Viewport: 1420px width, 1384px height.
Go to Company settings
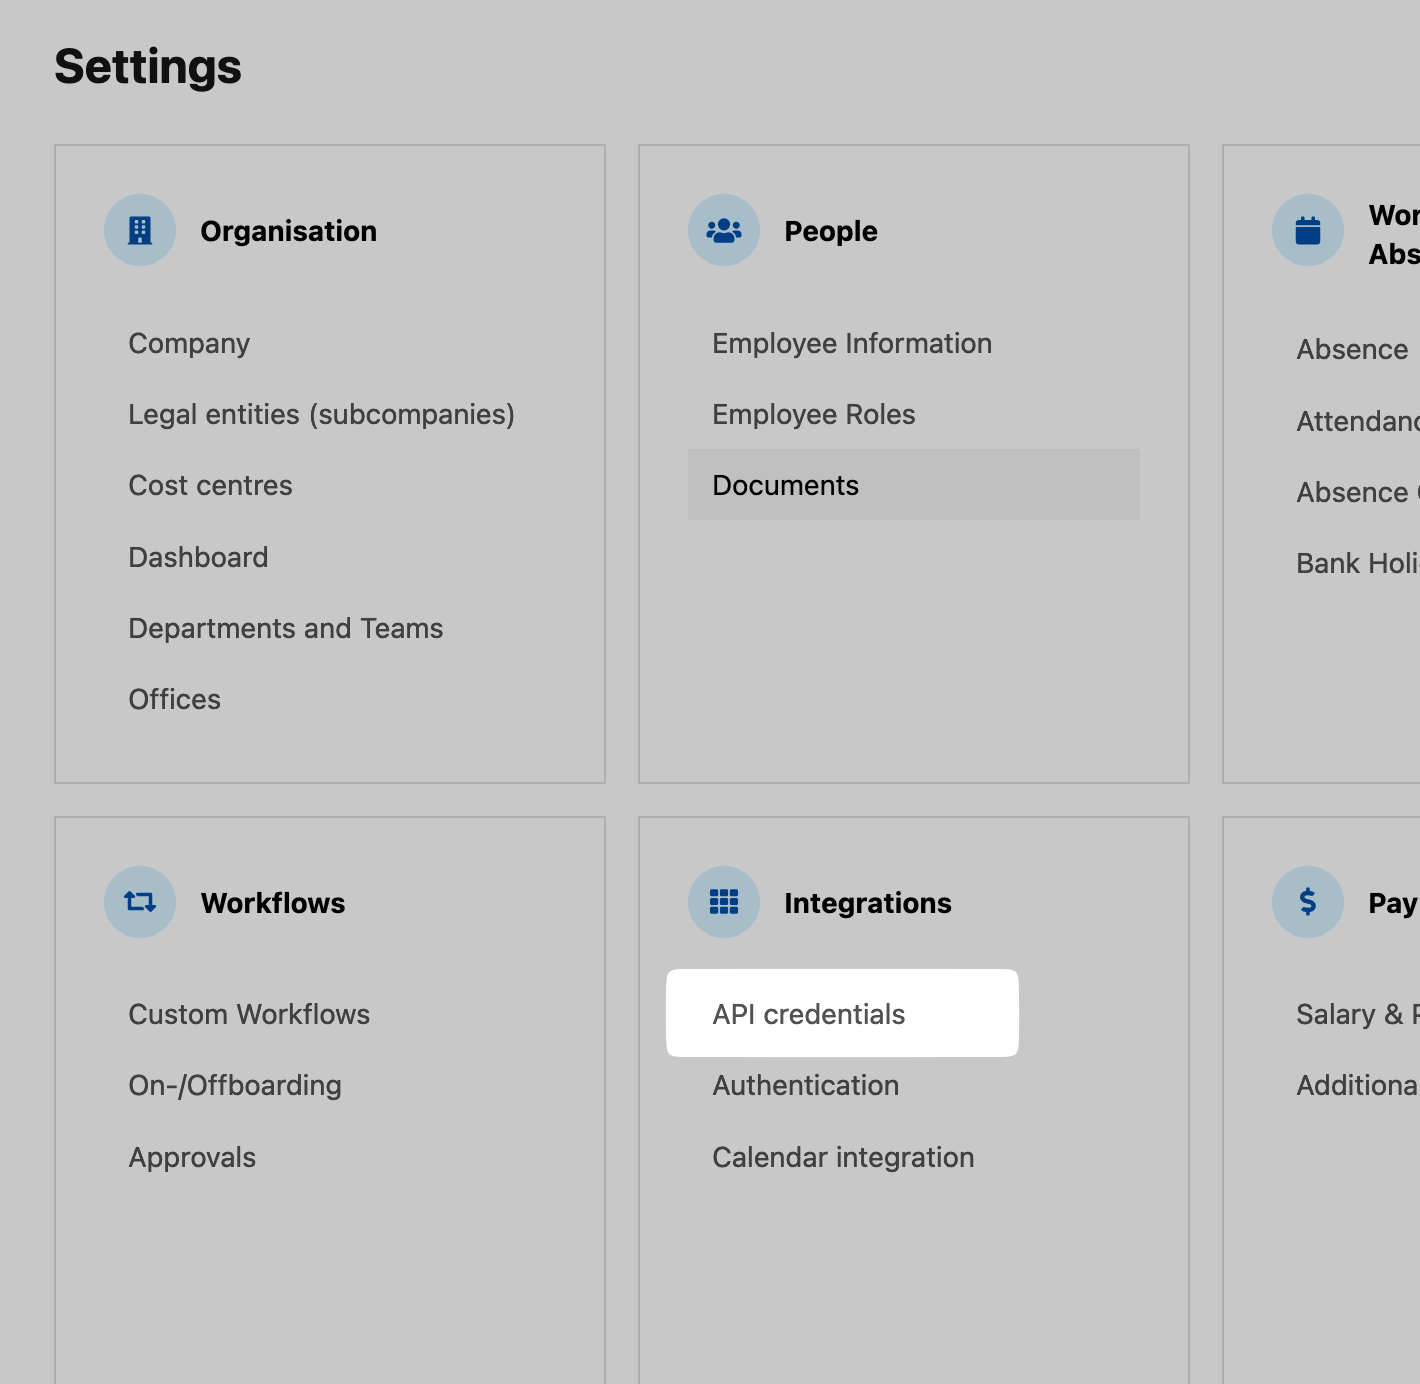pyautogui.click(x=189, y=343)
